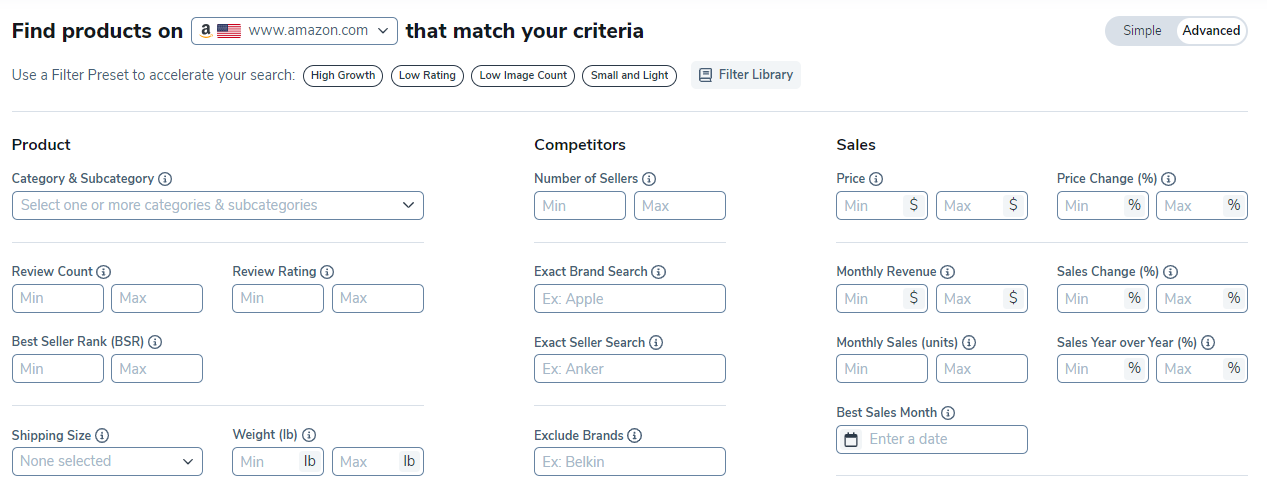Image resolution: width=1267 pixels, height=494 pixels.
Task: Apply the High Growth filter preset
Action: pyautogui.click(x=343, y=75)
